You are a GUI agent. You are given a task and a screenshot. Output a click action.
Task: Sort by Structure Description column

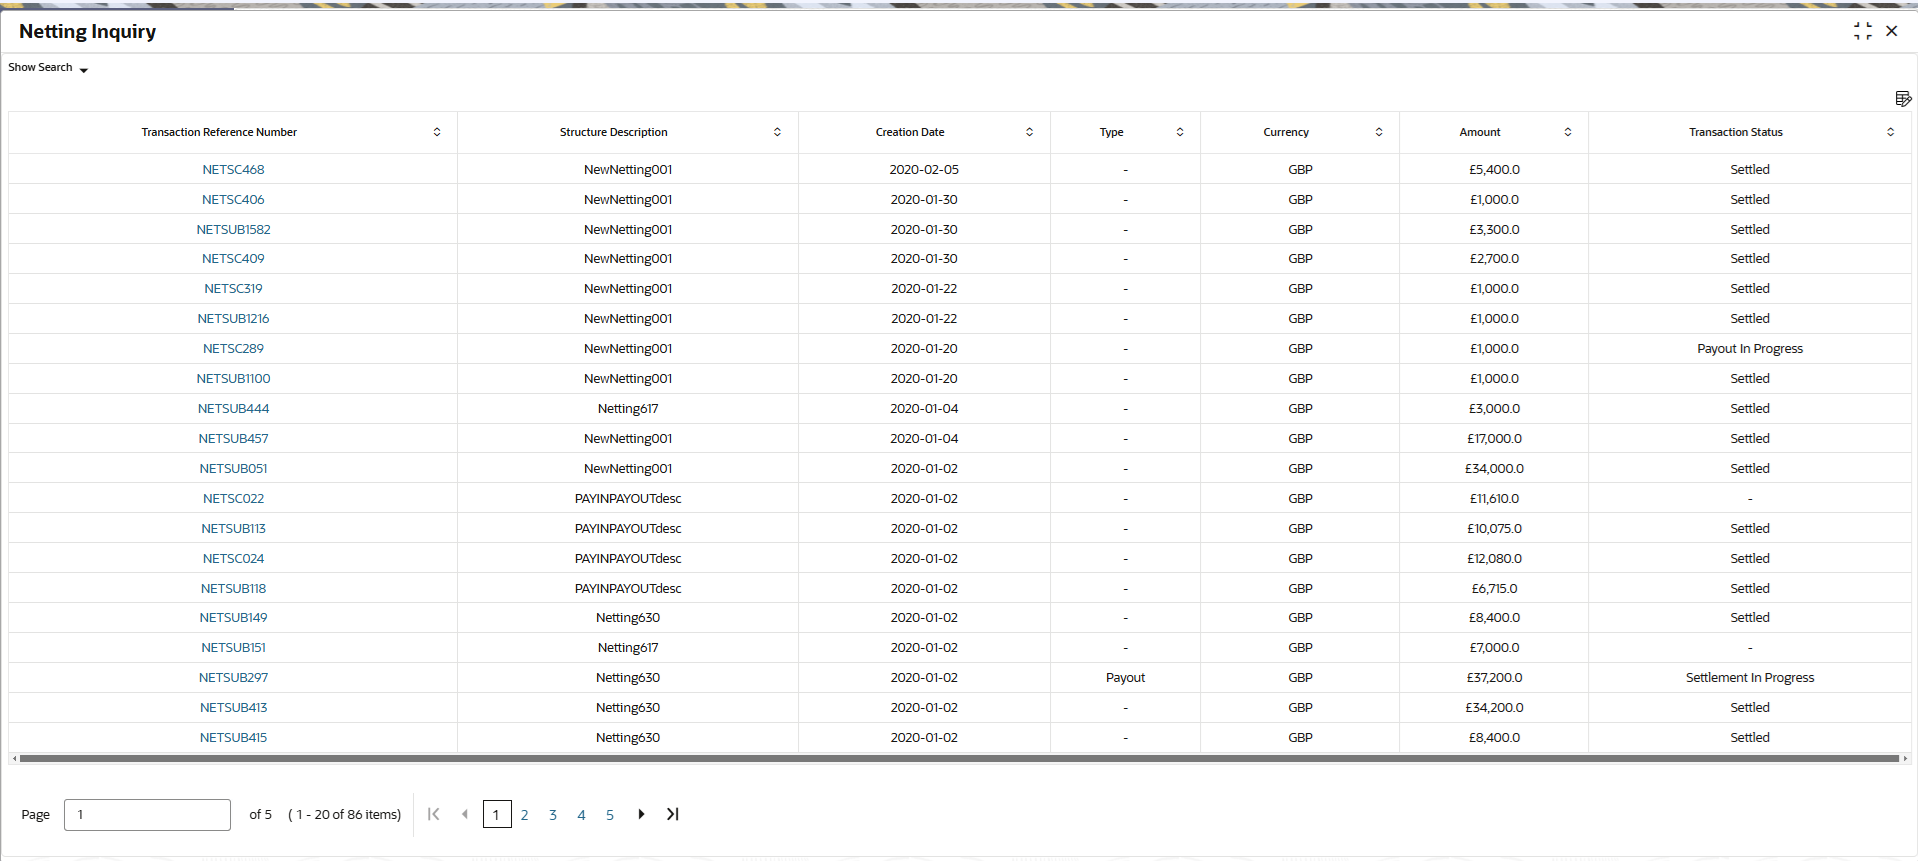click(777, 132)
